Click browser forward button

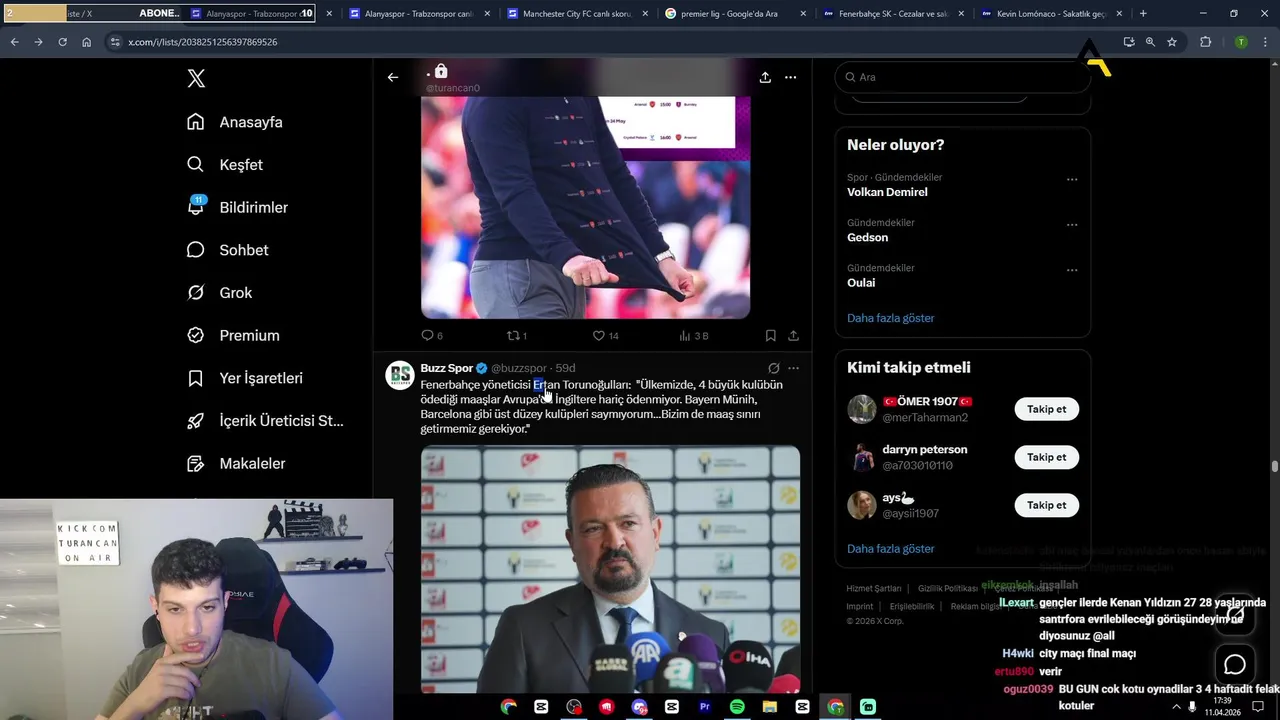(38, 42)
